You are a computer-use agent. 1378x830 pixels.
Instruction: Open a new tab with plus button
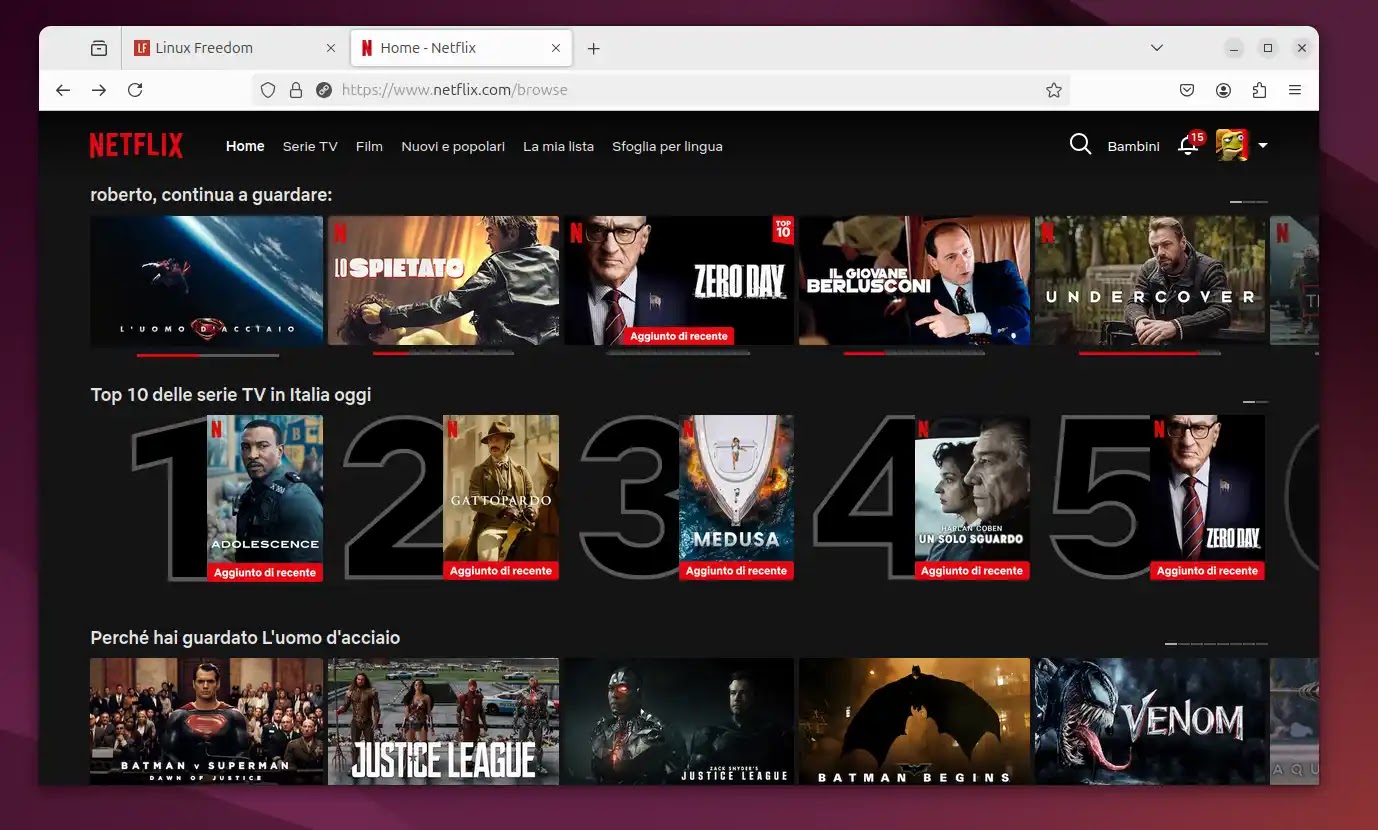[593, 48]
